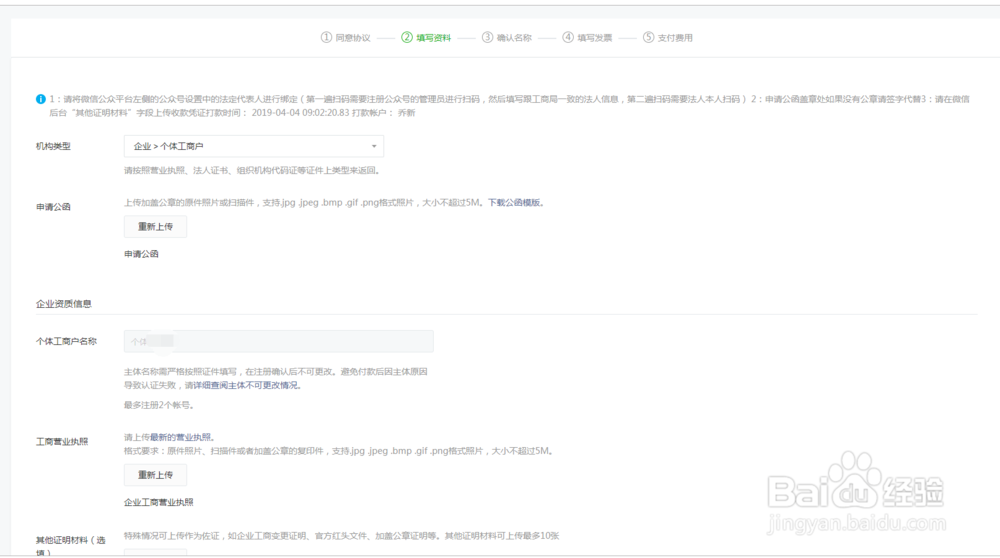Click the step 1 同意协议 circle icon
The width and height of the screenshot is (1000, 558).
tap(326, 37)
